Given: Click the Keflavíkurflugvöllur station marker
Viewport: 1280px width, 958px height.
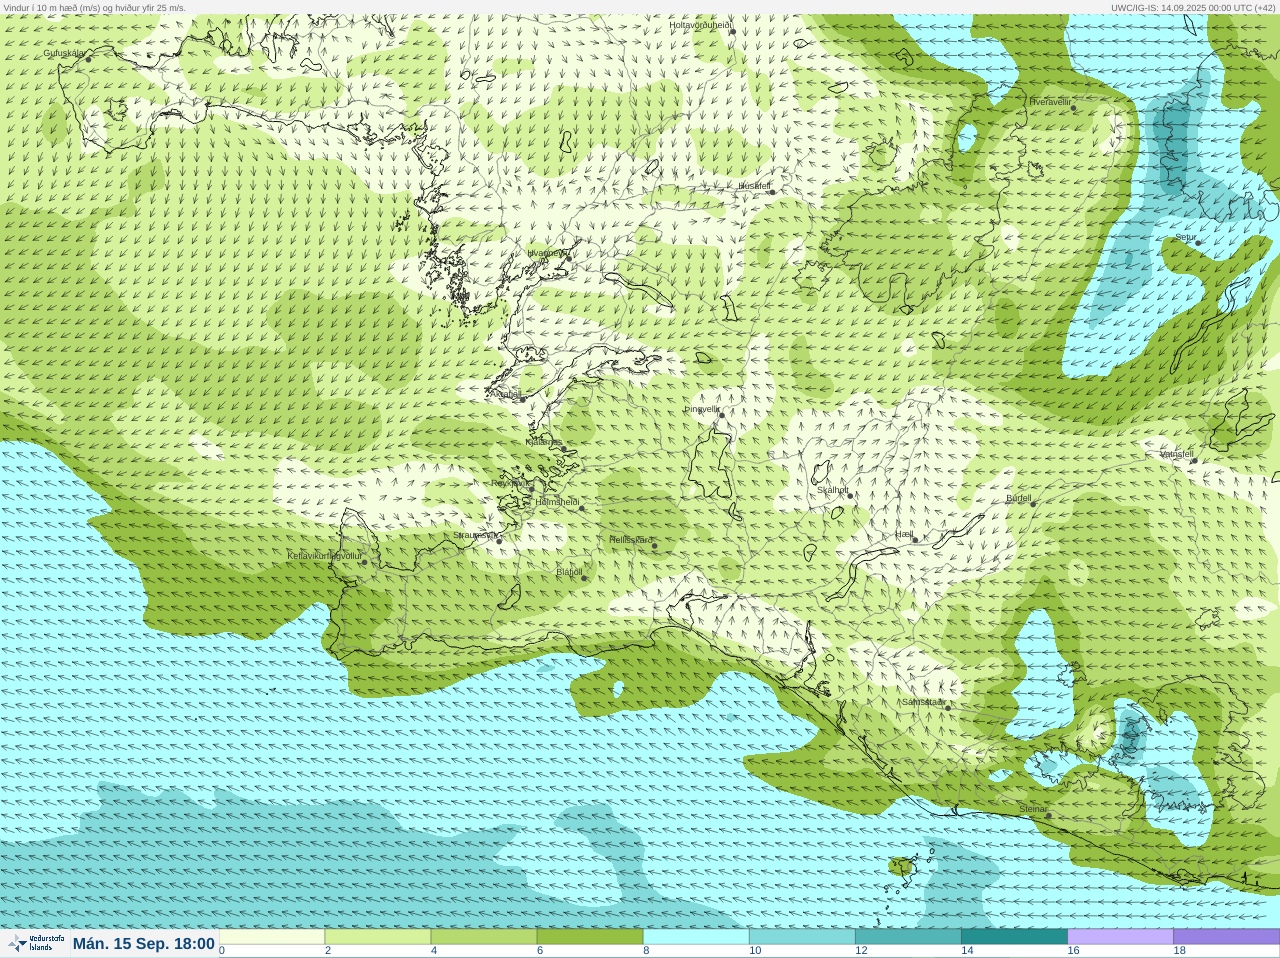Looking at the screenshot, I should (x=364, y=562).
